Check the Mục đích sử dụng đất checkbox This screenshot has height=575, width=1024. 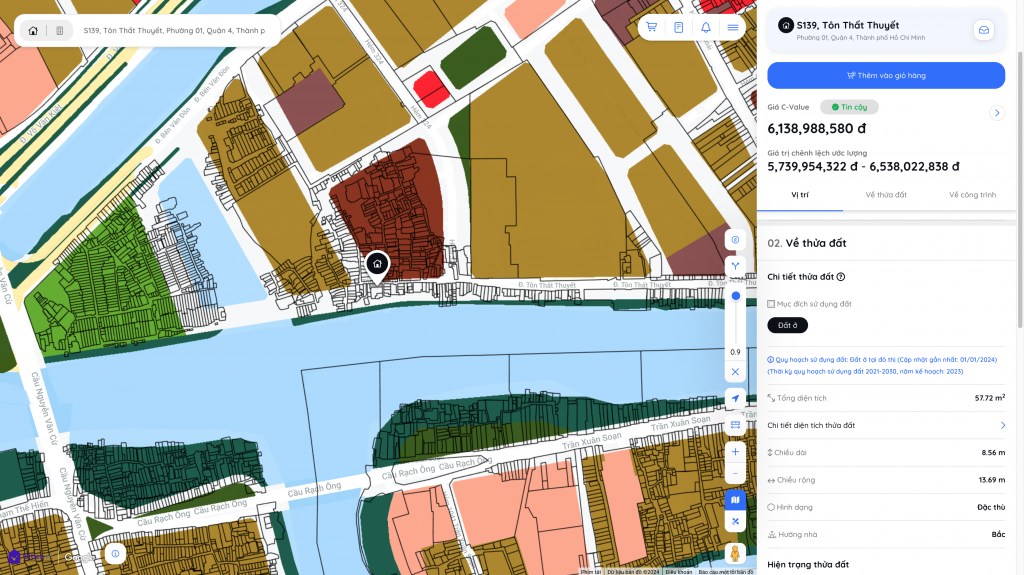coord(771,304)
